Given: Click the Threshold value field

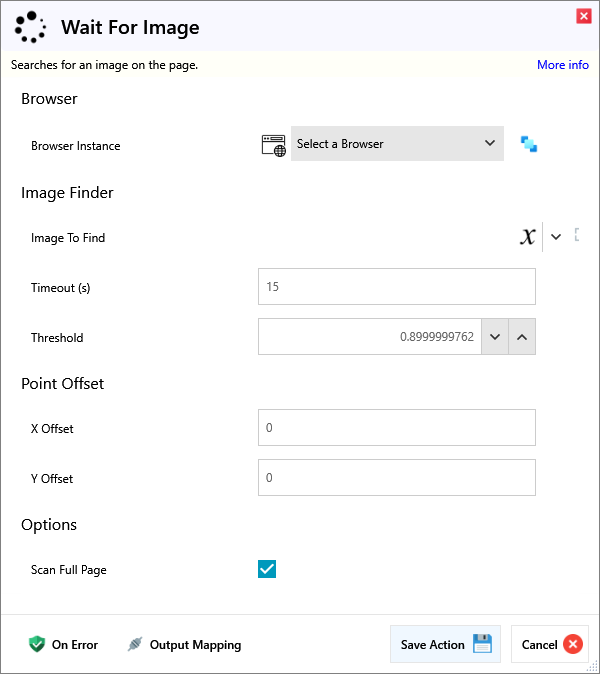Looking at the screenshot, I should point(370,337).
